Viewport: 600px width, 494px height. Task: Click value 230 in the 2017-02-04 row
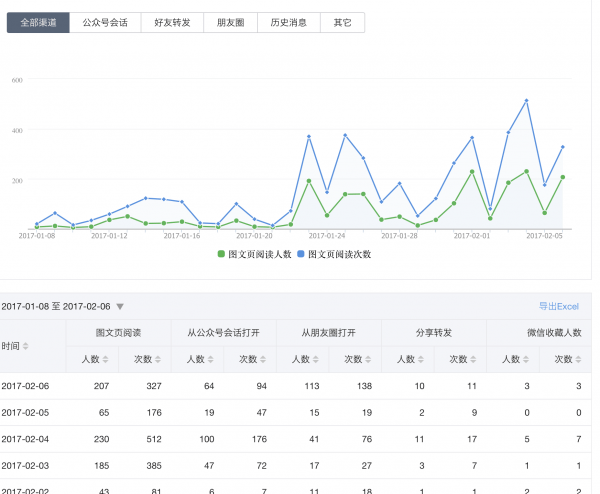point(101,439)
